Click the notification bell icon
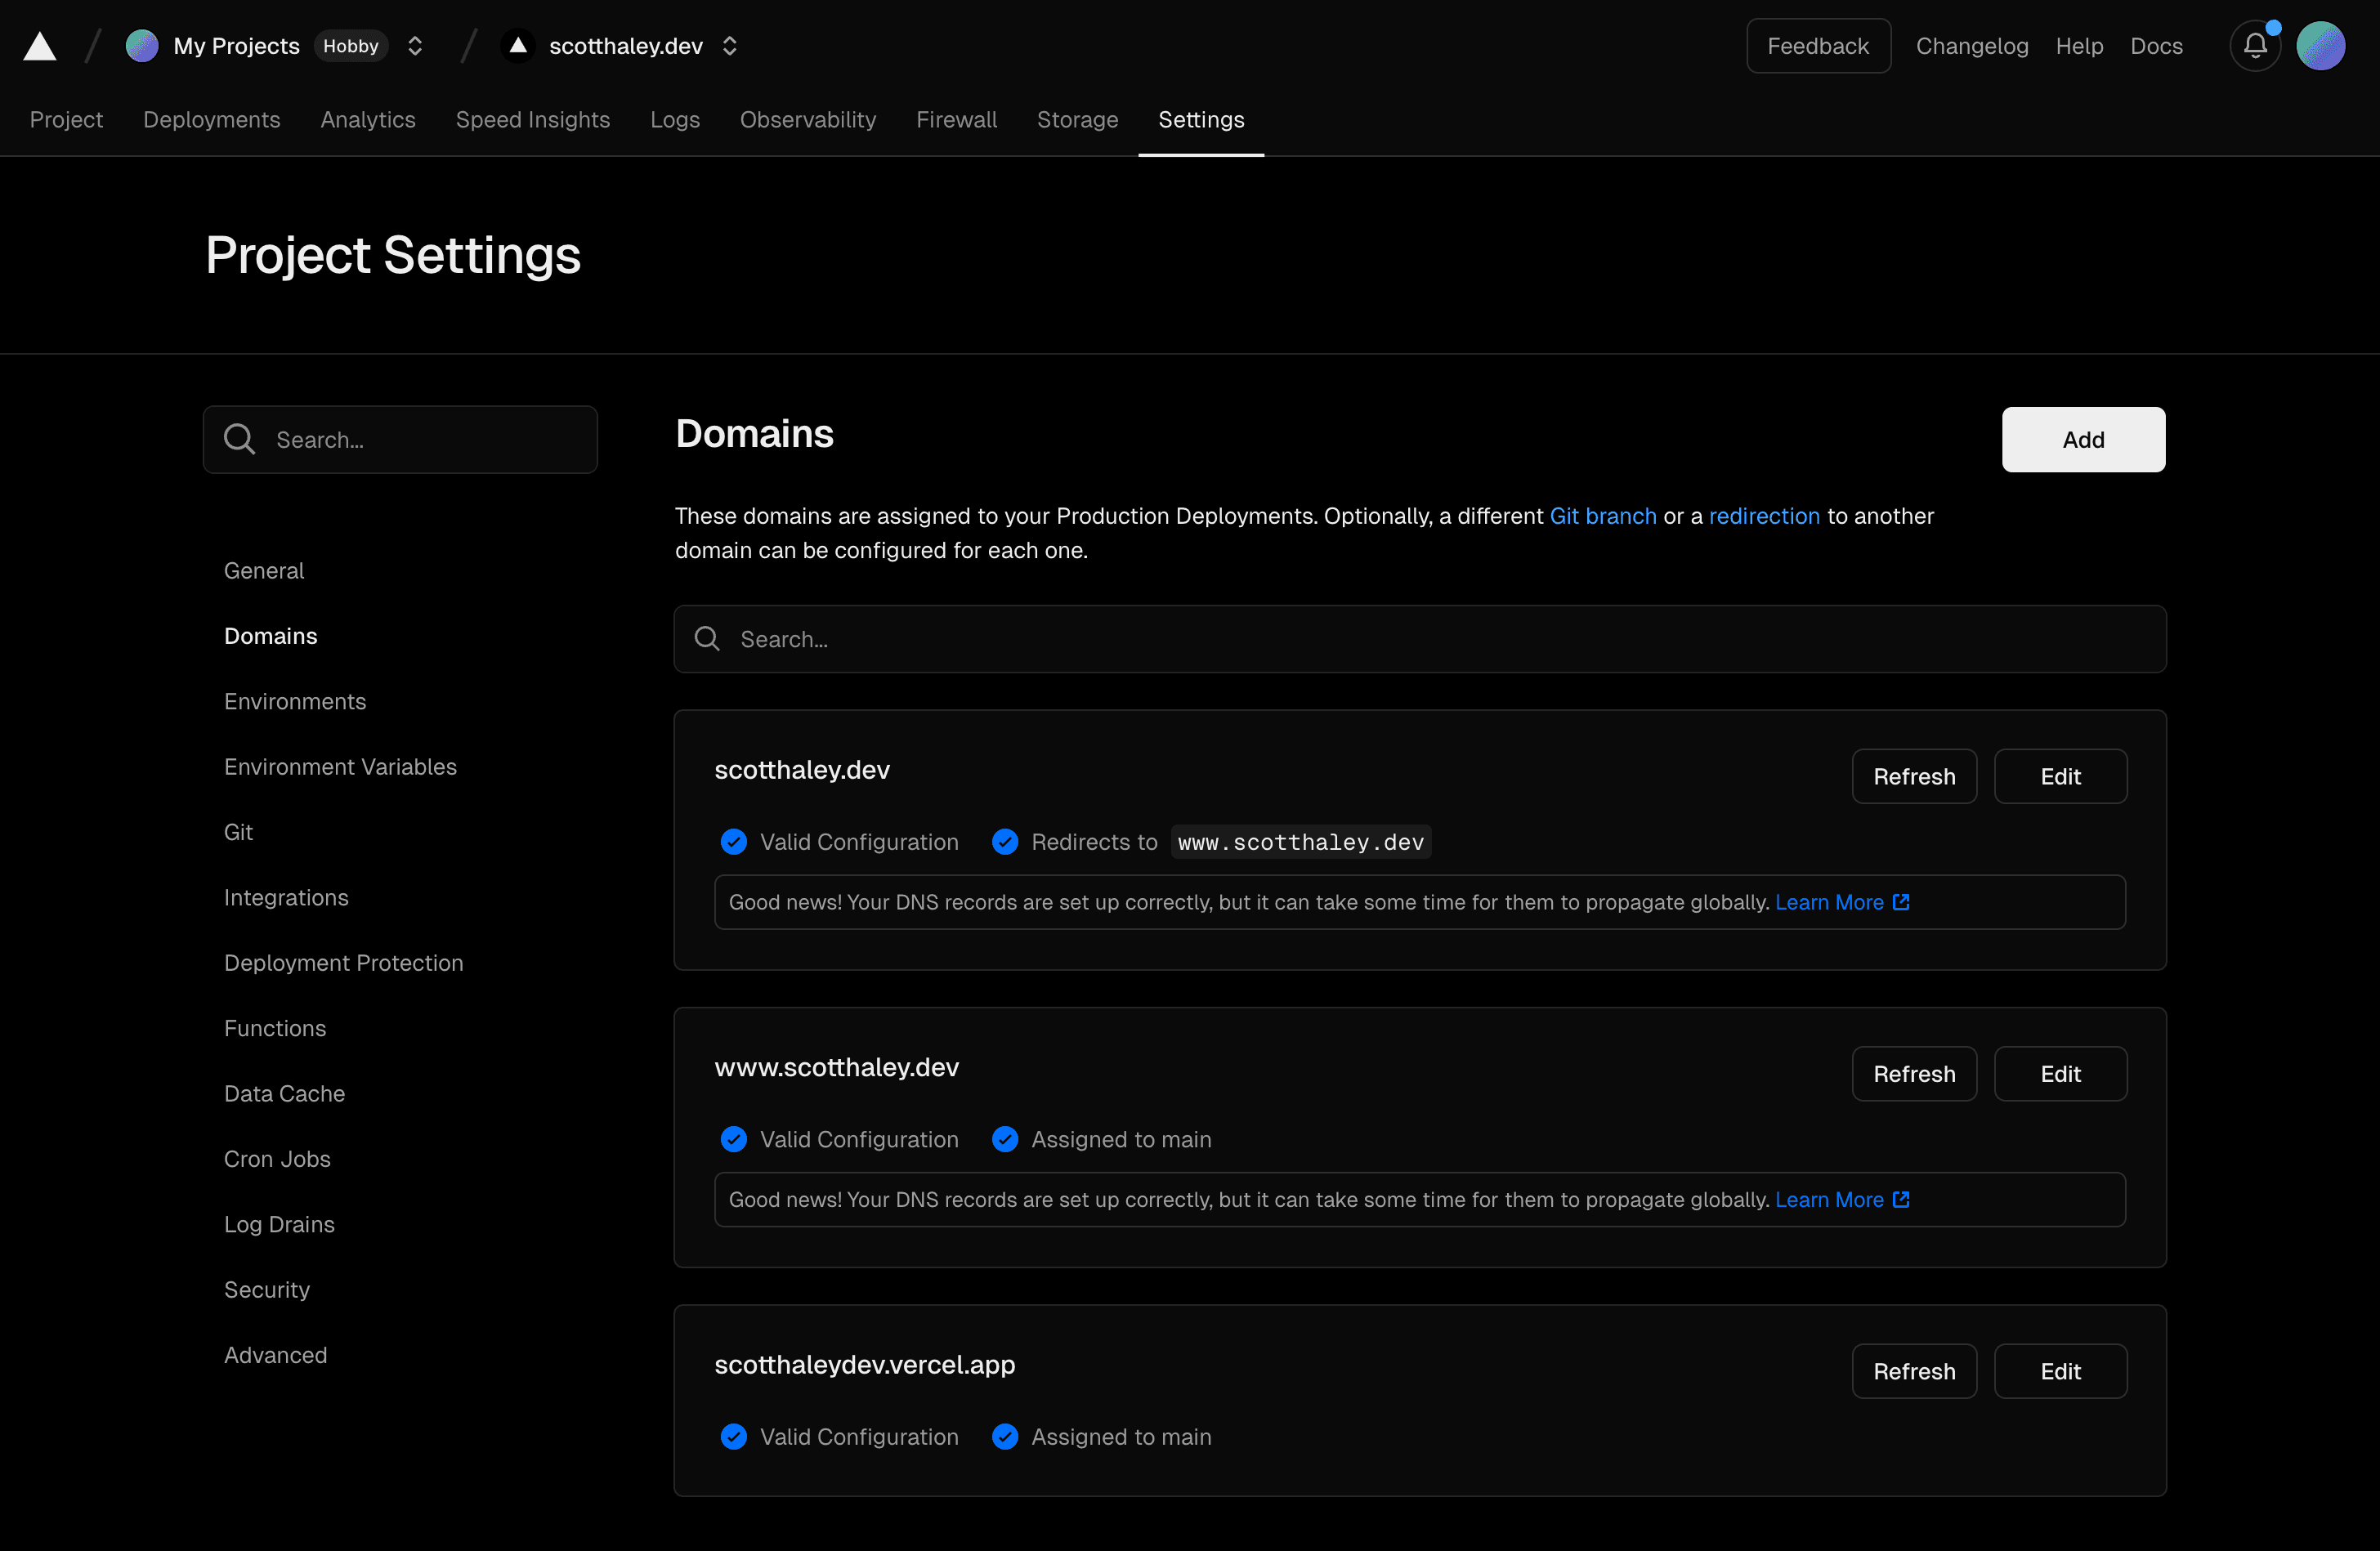This screenshot has width=2380, height=1551. [x=2255, y=45]
